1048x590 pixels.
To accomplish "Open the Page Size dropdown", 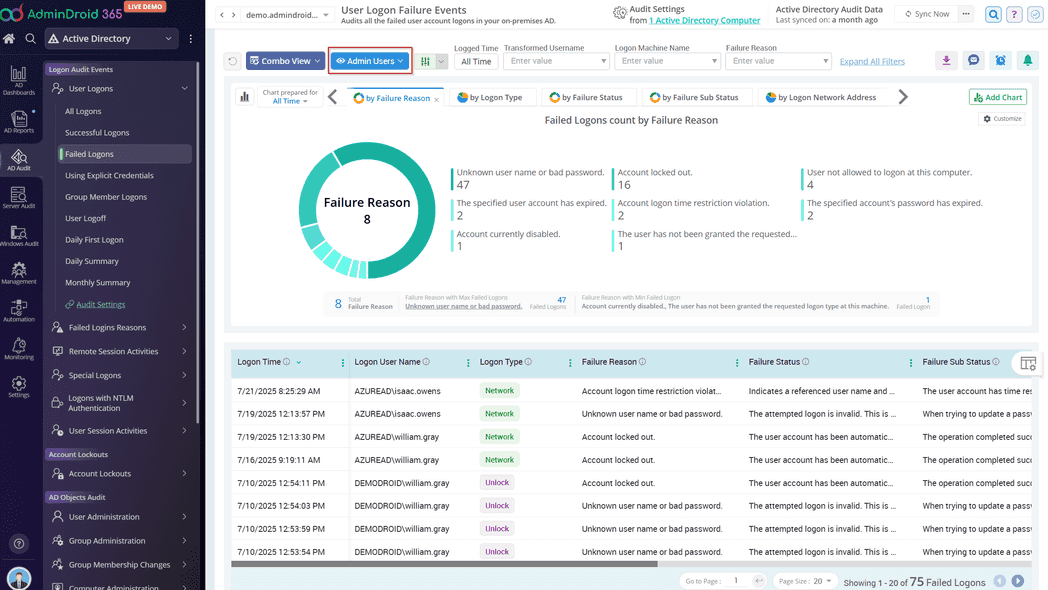I will point(805,581).
